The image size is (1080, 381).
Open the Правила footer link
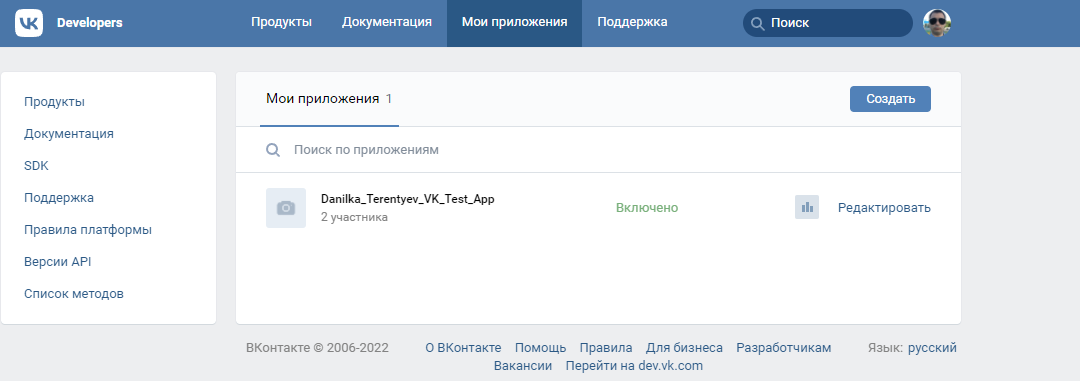point(606,348)
